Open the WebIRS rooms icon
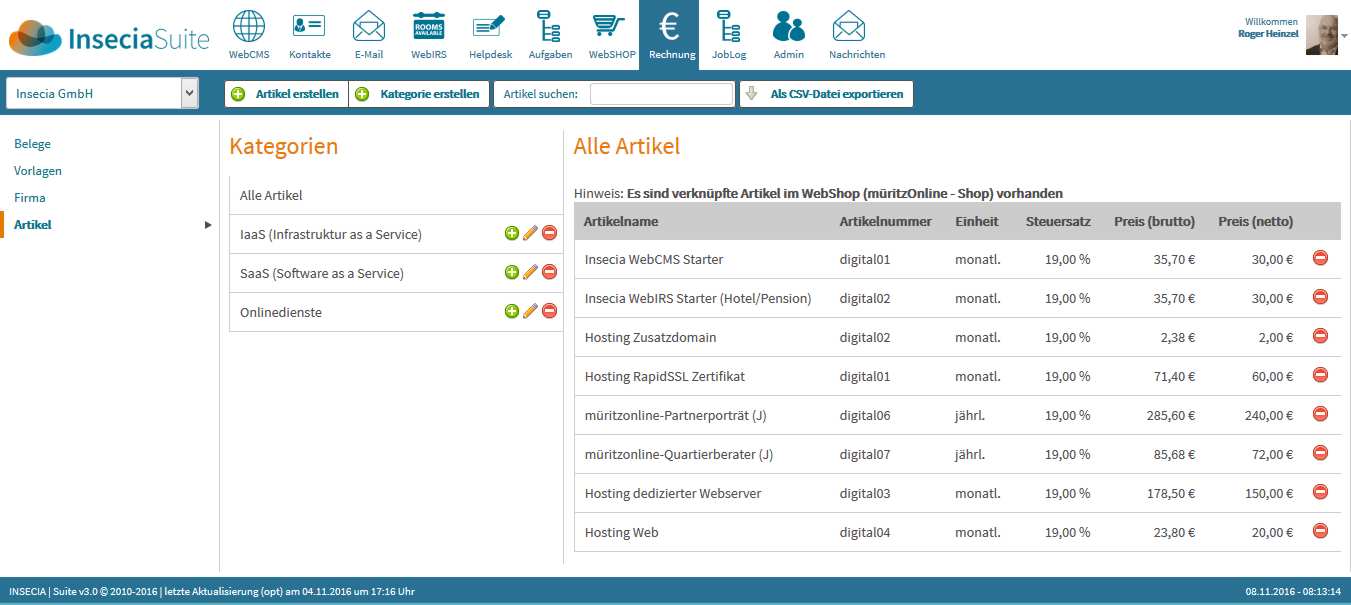1351x605 pixels. point(428,27)
